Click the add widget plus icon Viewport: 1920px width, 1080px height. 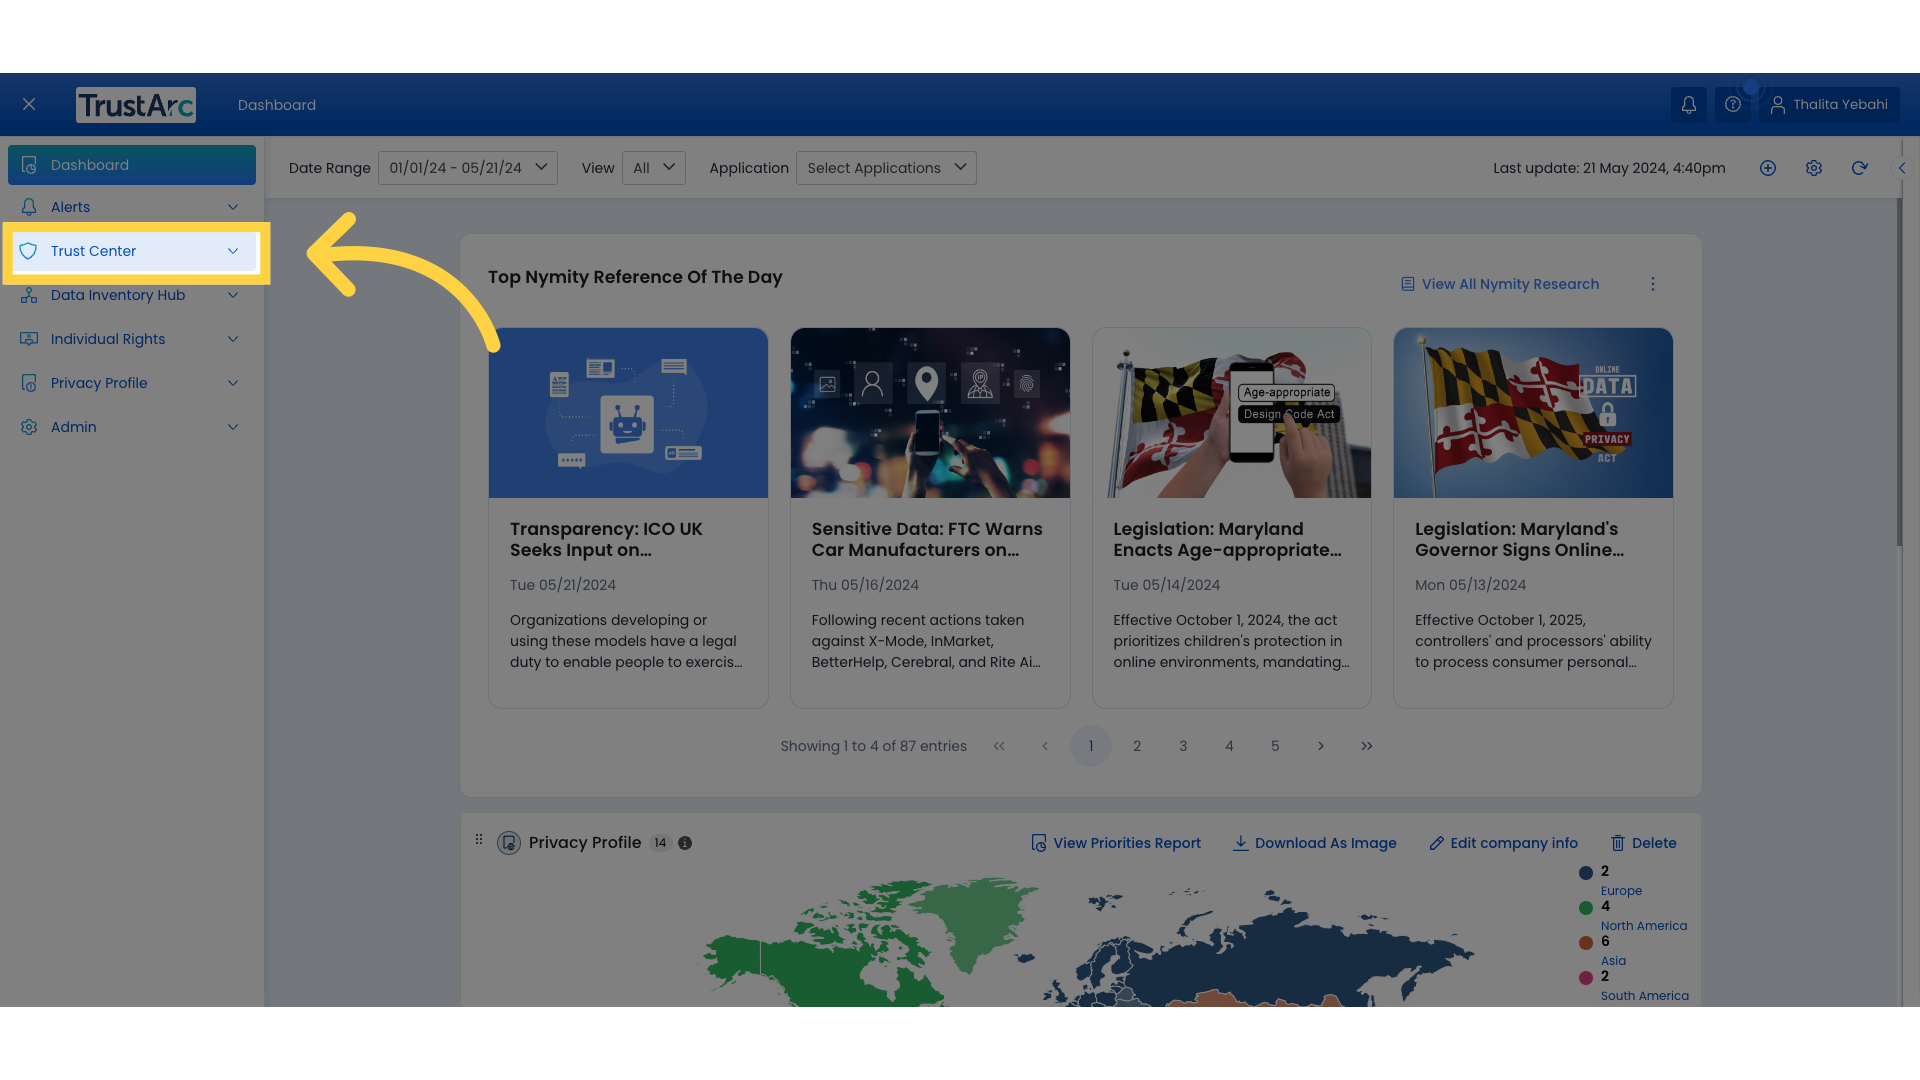click(1768, 168)
